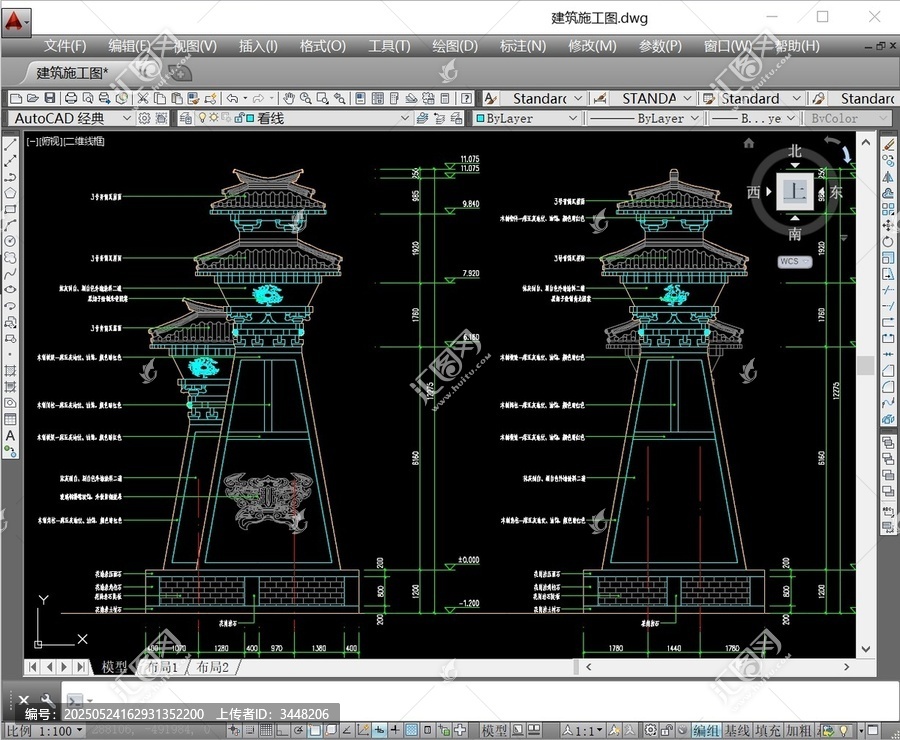Open the 标注(N) menu
900x740 pixels.
[522, 46]
